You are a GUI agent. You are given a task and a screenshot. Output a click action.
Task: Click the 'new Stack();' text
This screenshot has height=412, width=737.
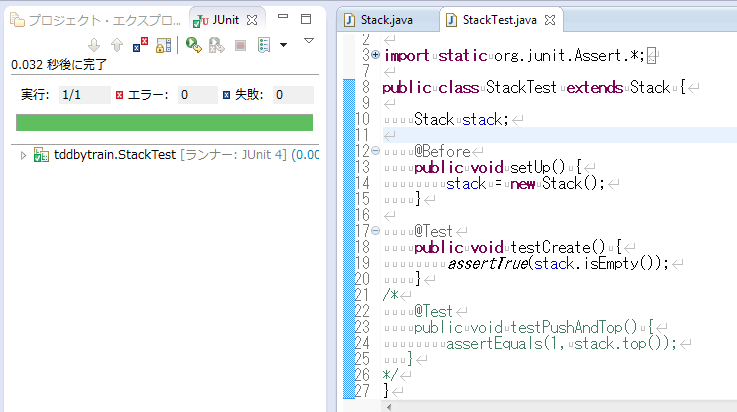point(557,183)
